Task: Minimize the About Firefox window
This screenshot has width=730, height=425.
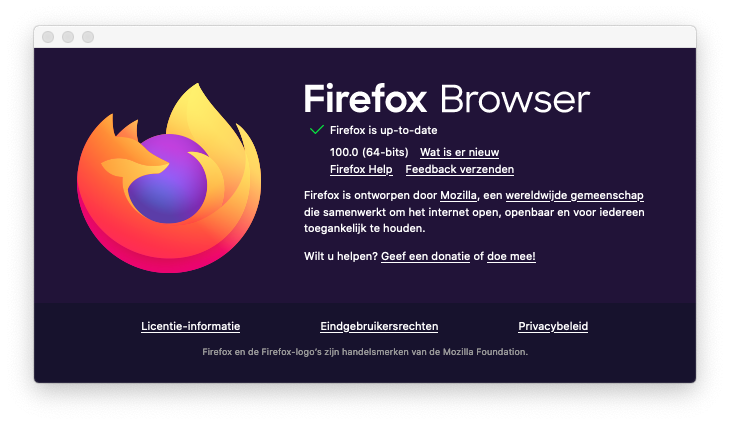Action: click(68, 37)
